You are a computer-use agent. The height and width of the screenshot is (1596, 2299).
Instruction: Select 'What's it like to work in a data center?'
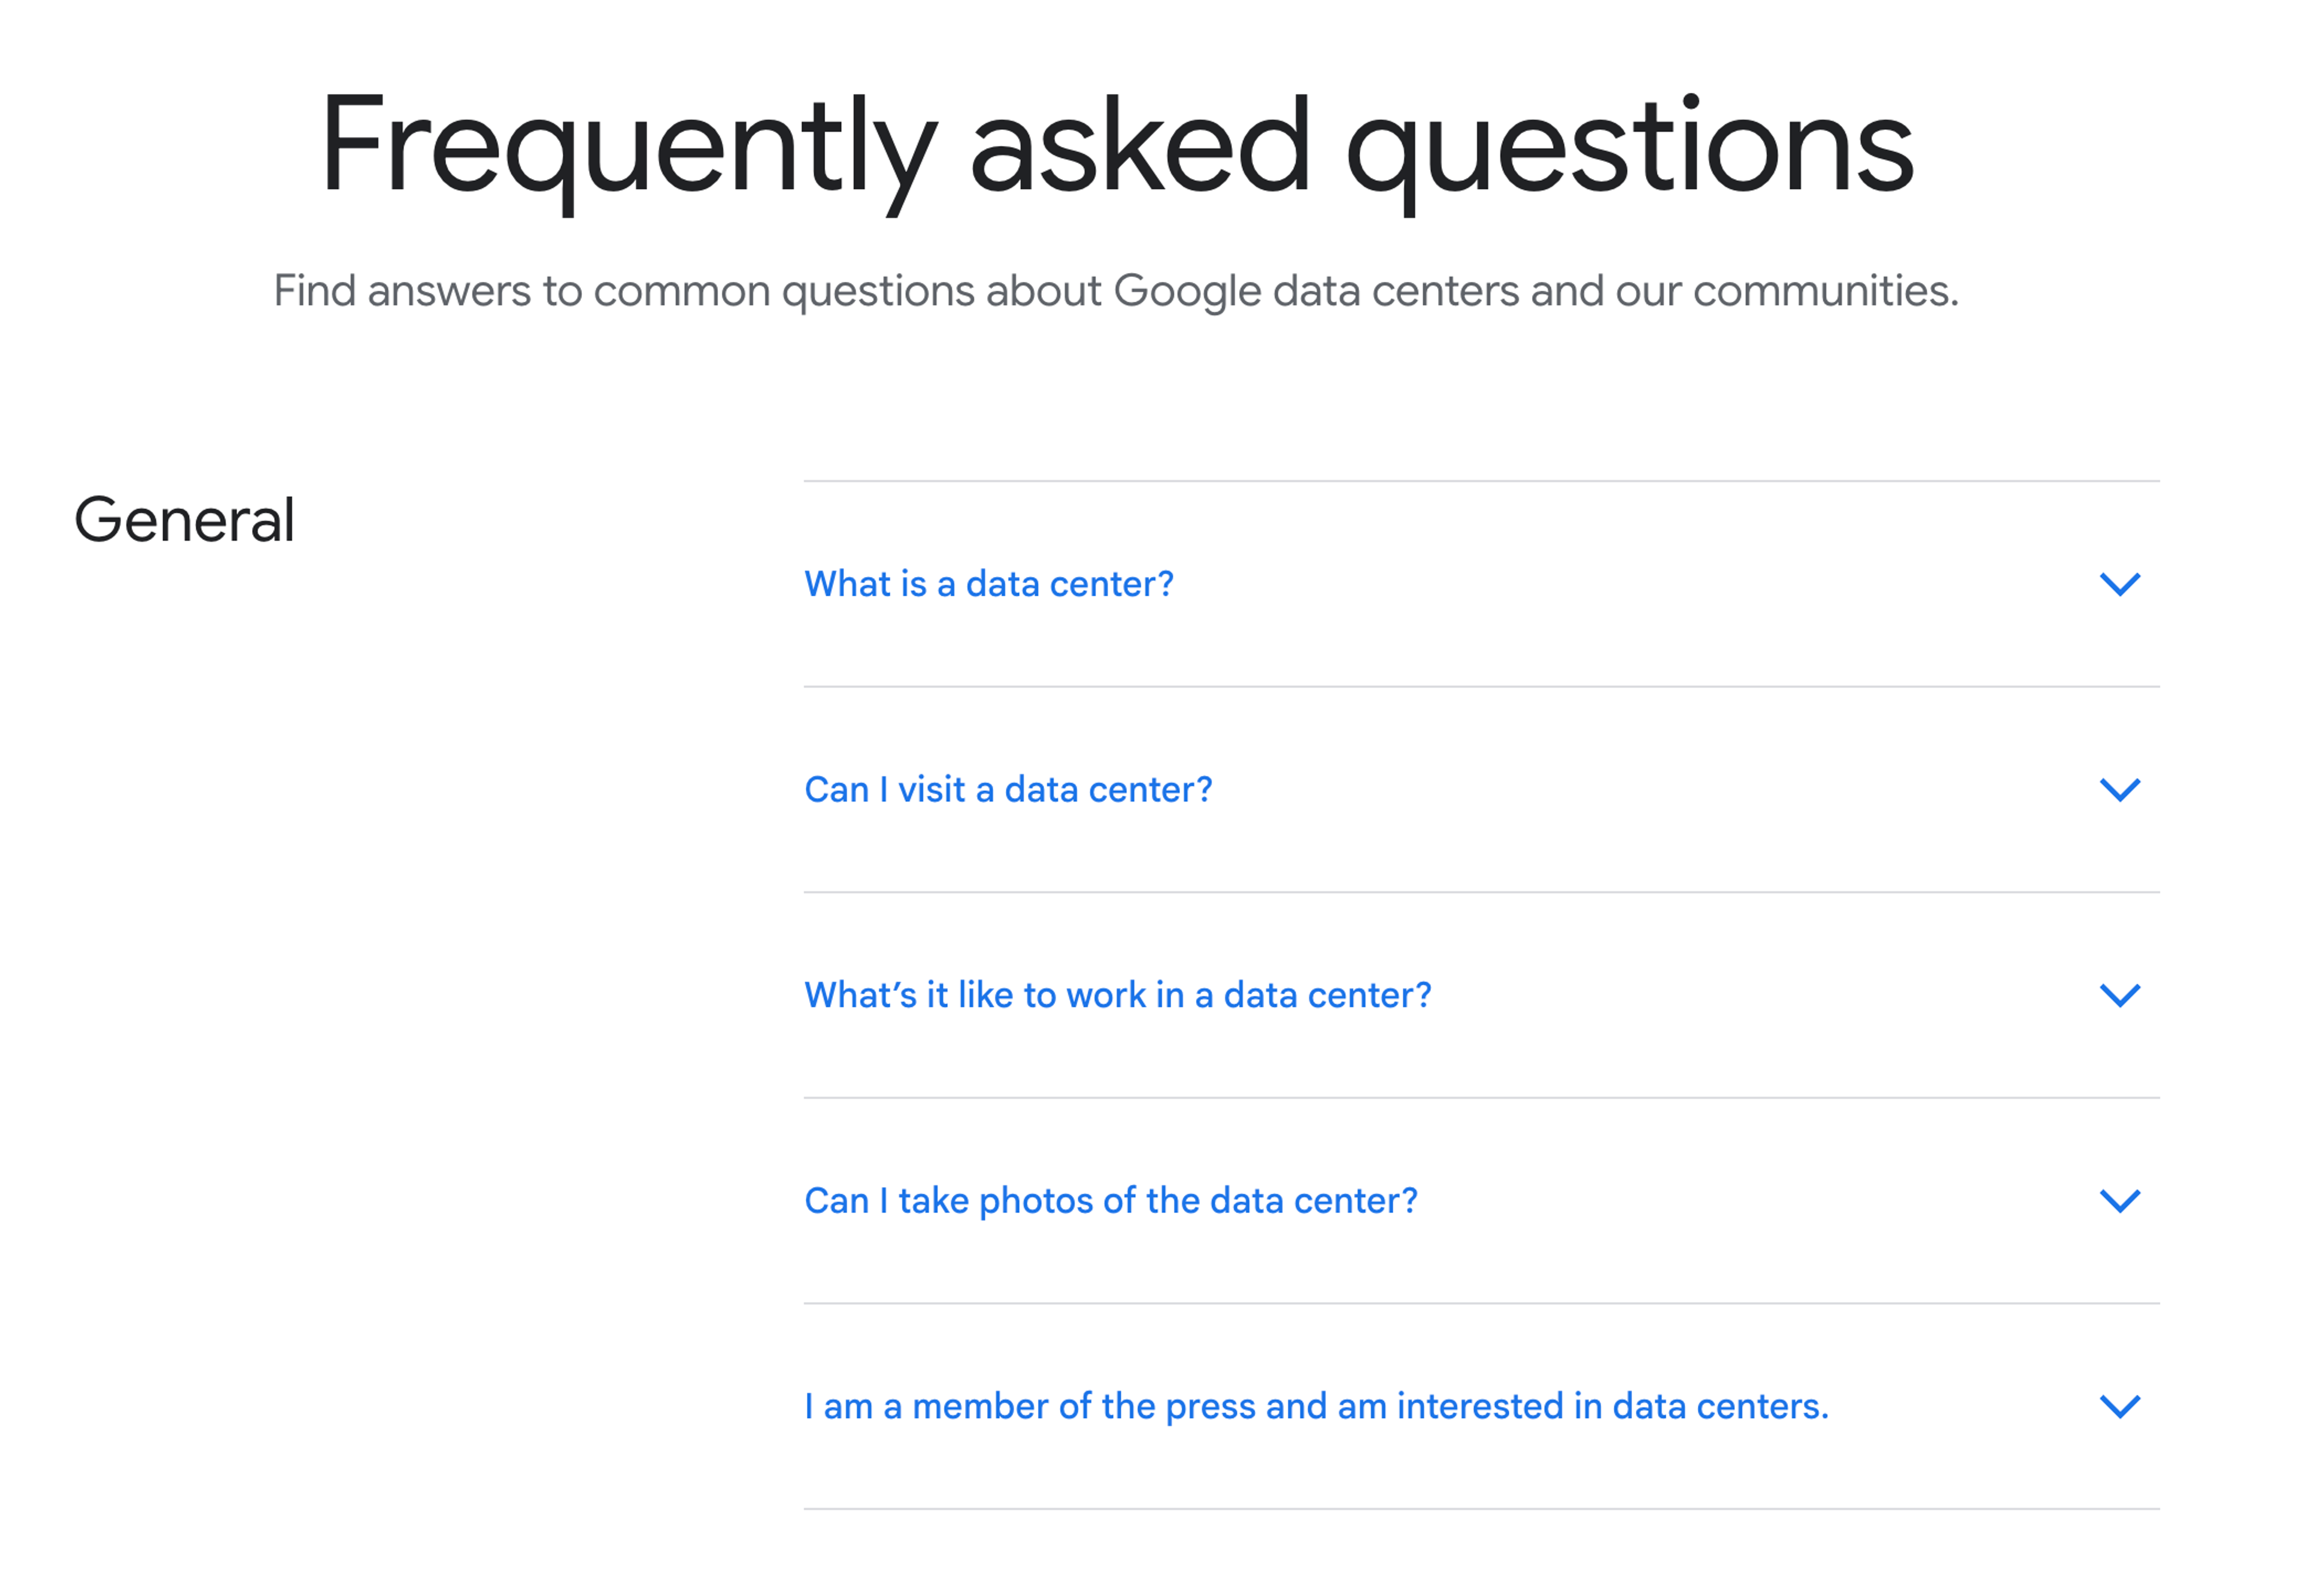[x=1117, y=995]
